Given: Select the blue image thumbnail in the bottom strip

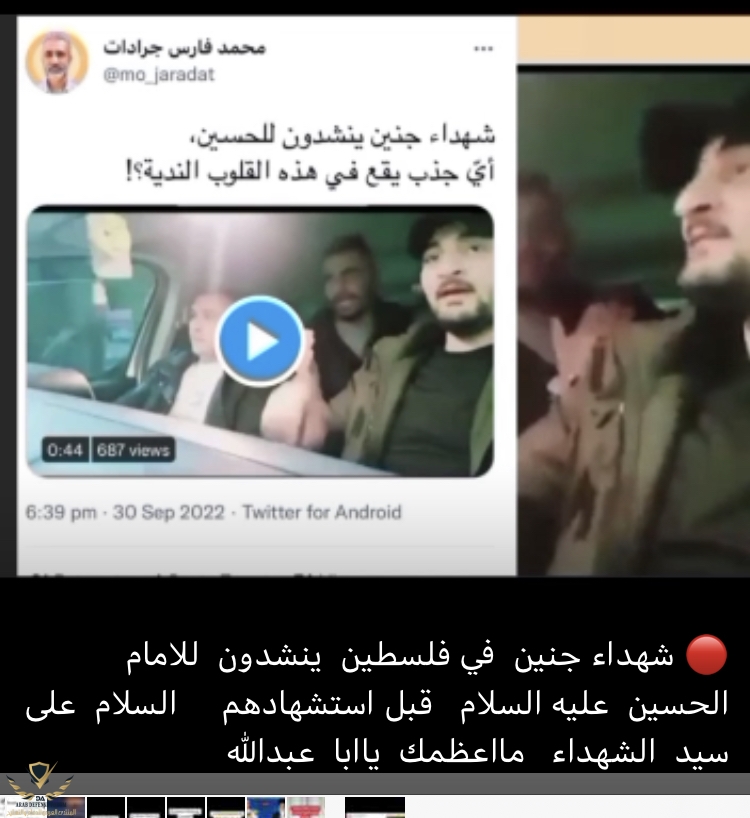Looking at the screenshot, I should (266, 807).
